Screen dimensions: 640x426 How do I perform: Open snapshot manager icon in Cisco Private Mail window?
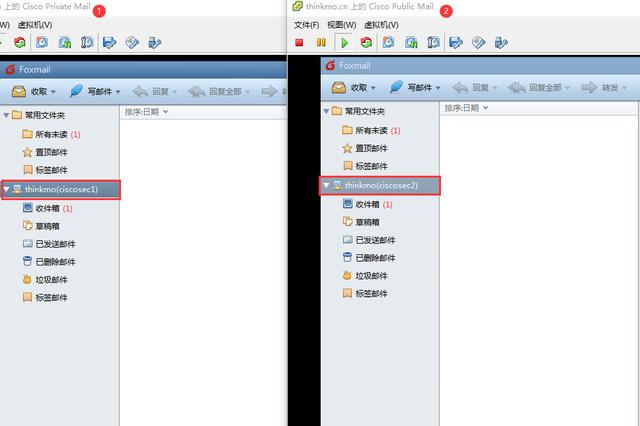[x=87, y=42]
